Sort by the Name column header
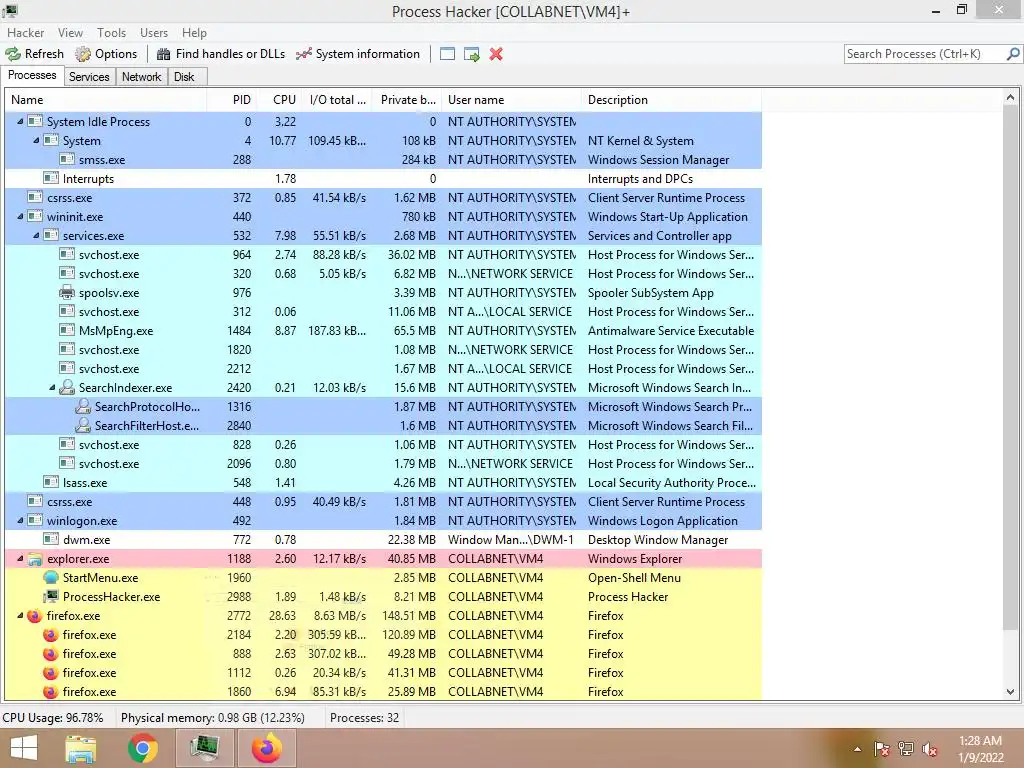Viewport: 1024px width, 768px height. 106,100
